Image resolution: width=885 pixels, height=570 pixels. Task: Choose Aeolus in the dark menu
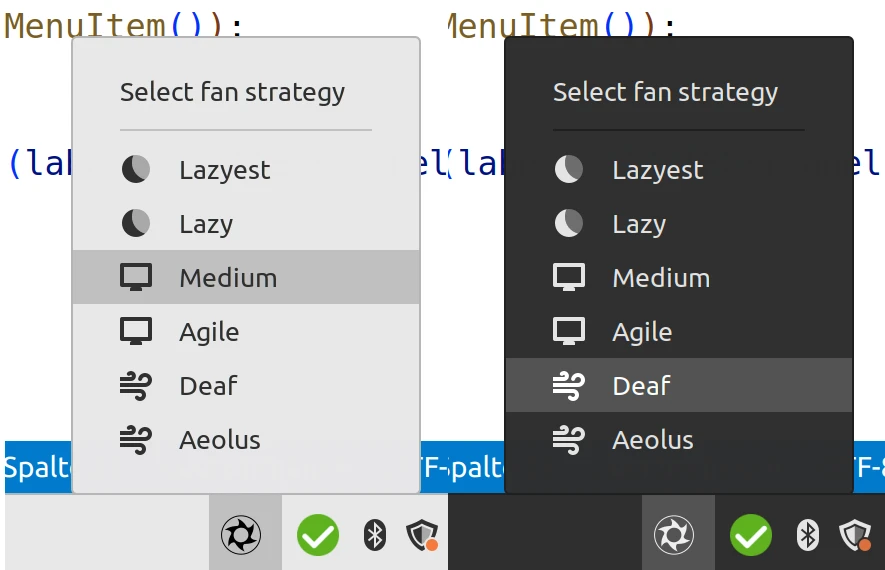(679, 440)
